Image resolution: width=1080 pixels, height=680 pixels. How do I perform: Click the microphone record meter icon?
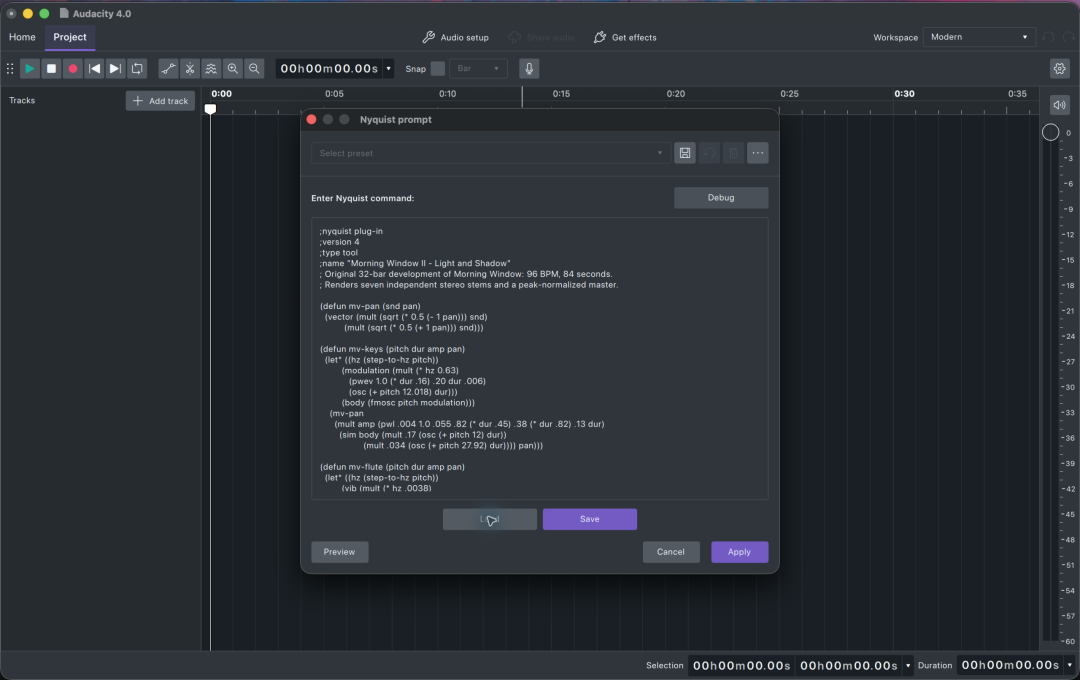point(529,68)
